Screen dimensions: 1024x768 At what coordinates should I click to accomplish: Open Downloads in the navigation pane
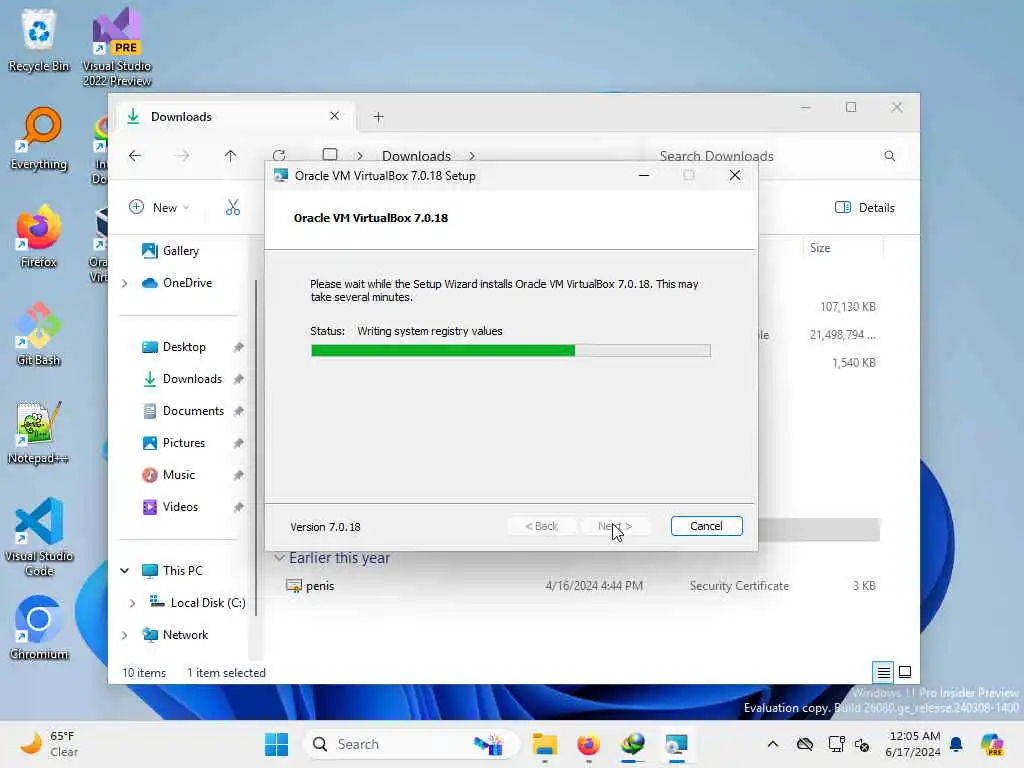pos(183,379)
